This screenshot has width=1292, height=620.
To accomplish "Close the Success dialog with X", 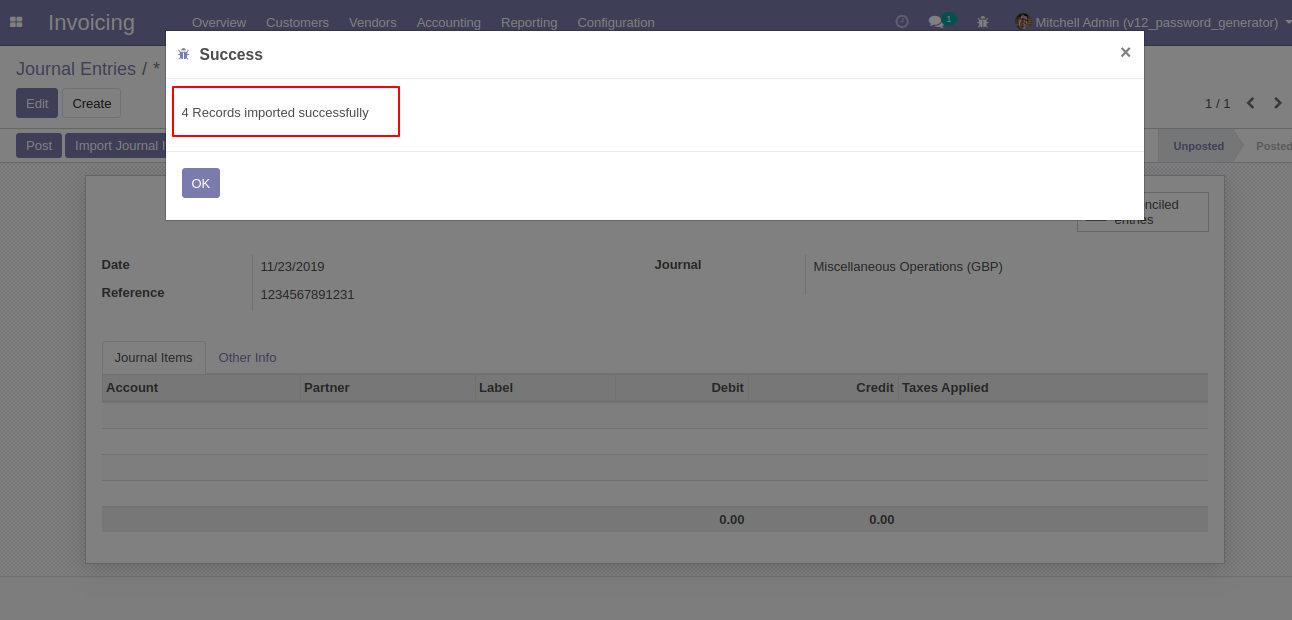I will [1125, 53].
